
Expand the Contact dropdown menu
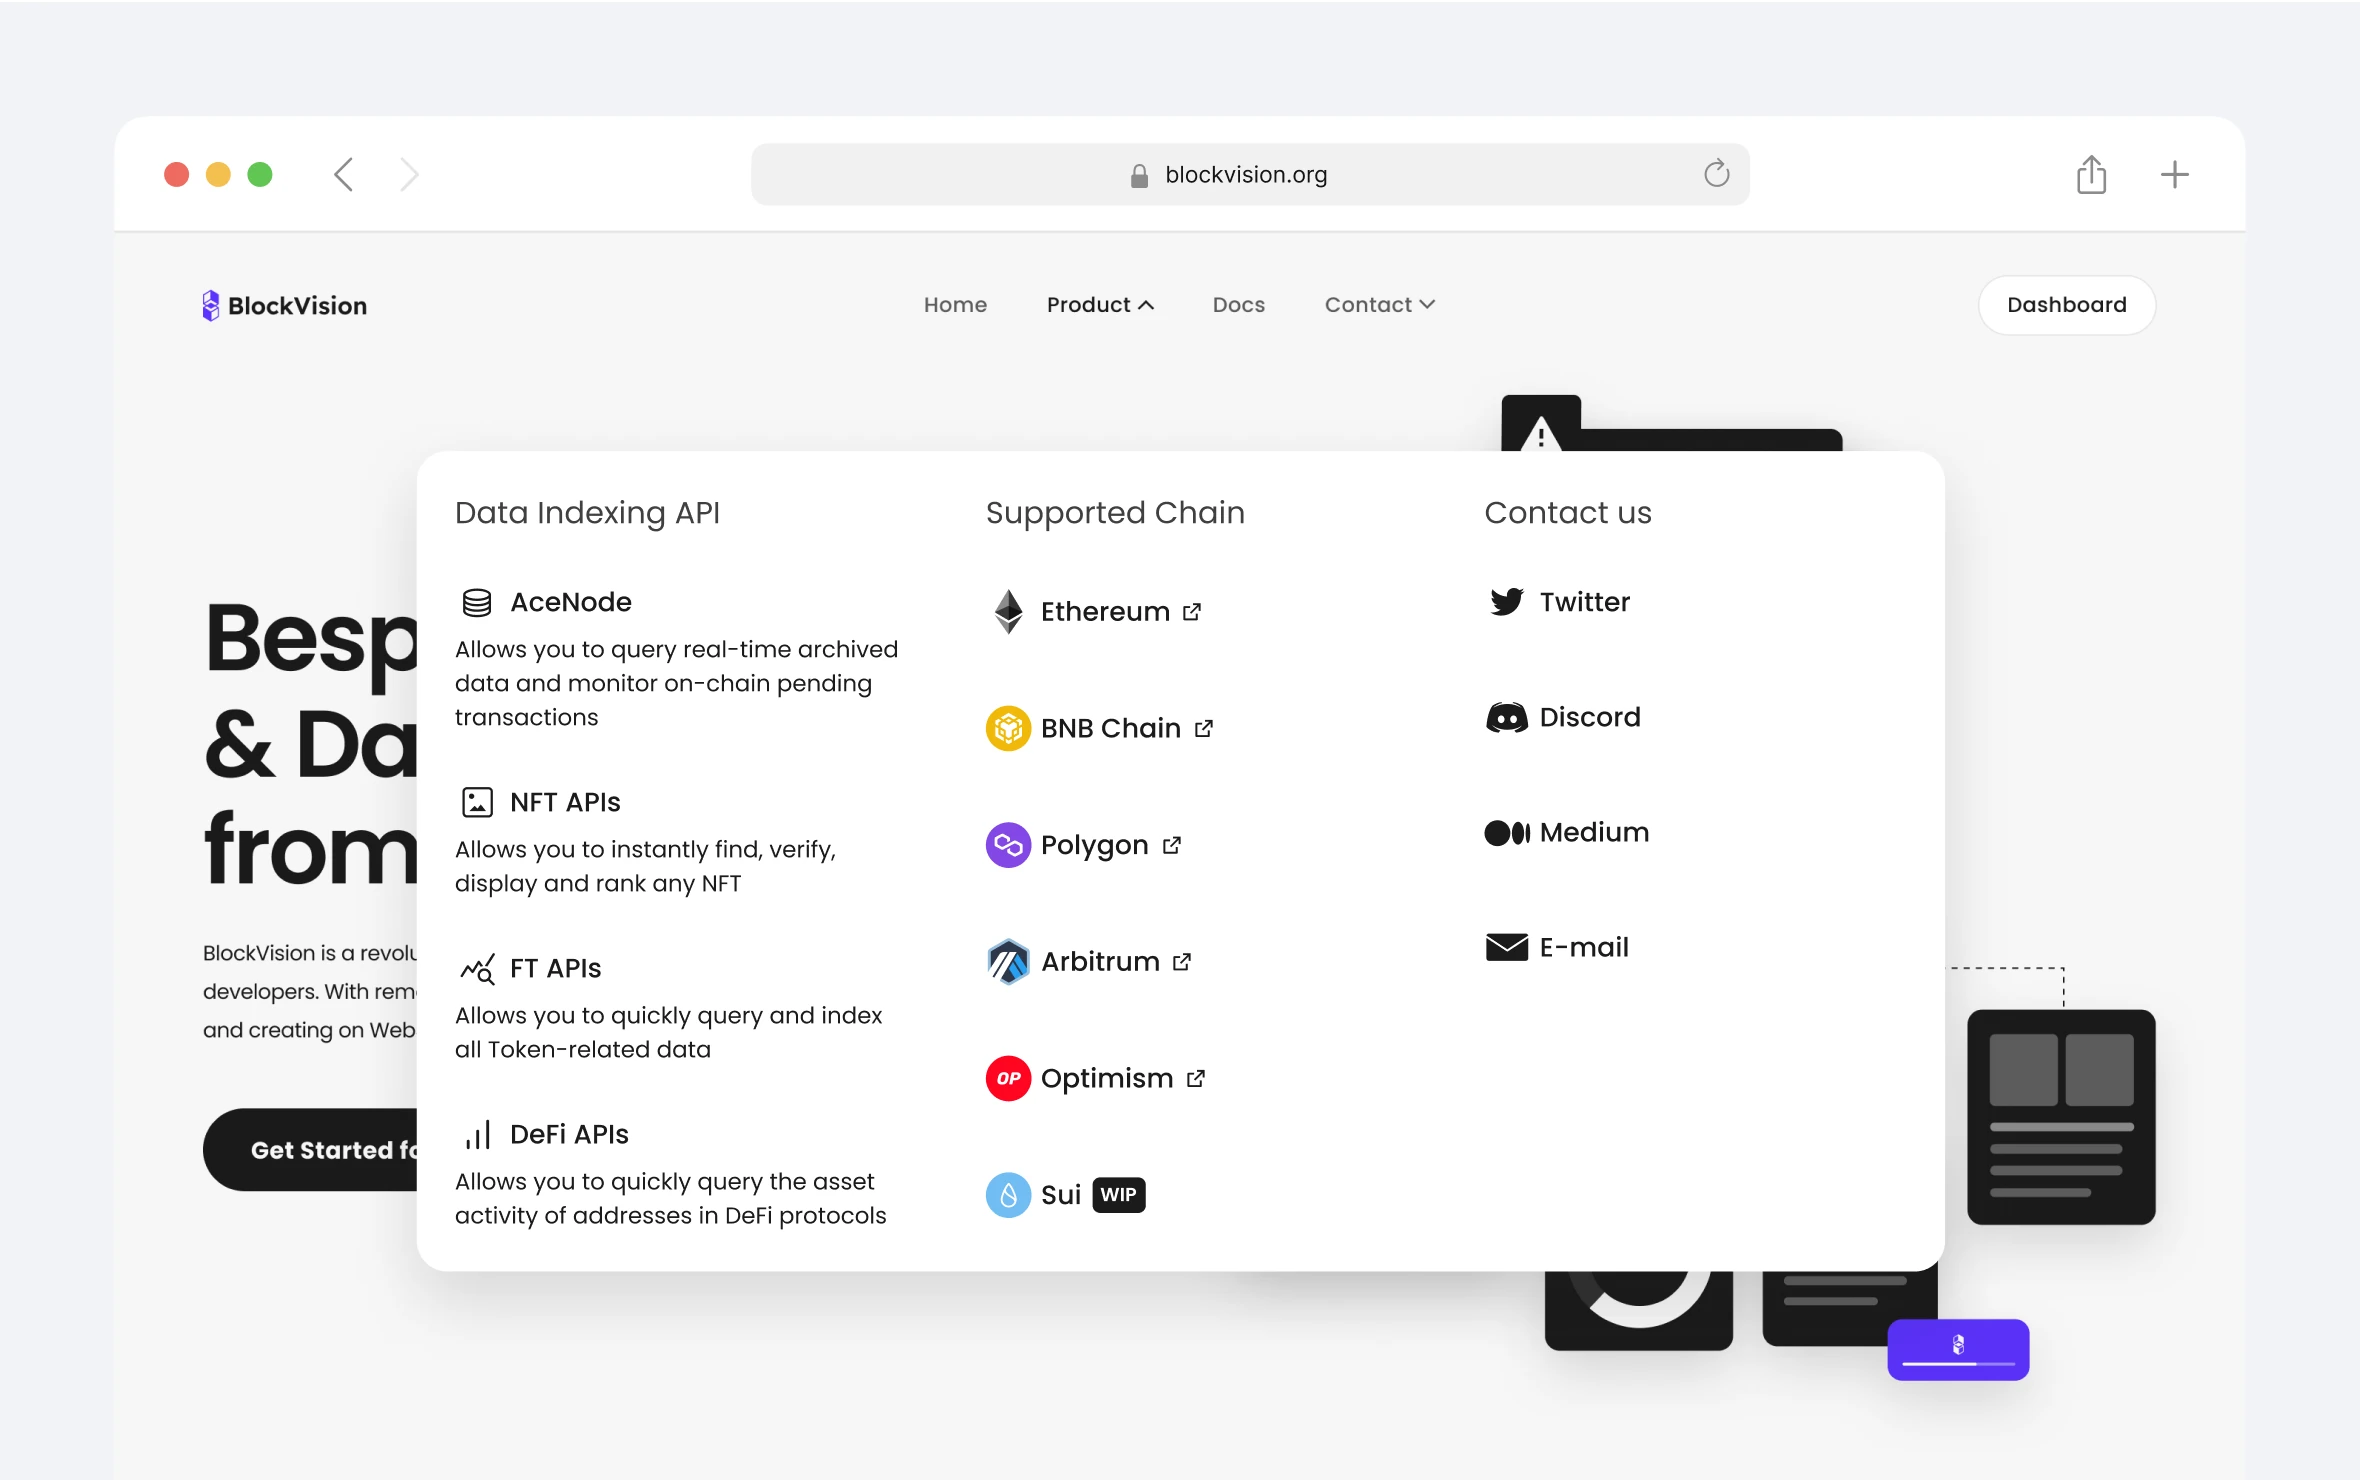pos(1379,305)
